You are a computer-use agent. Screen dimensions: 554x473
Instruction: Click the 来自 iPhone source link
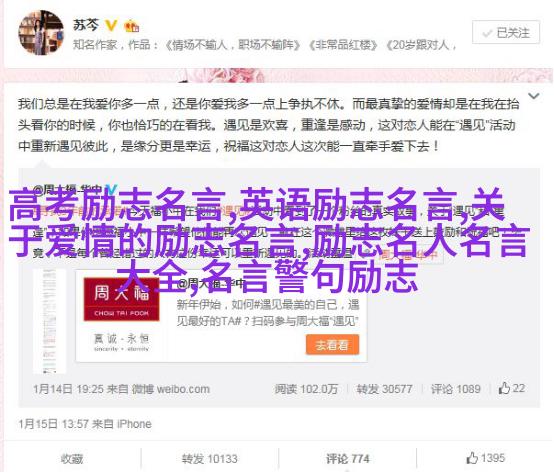pyautogui.click(x=122, y=424)
